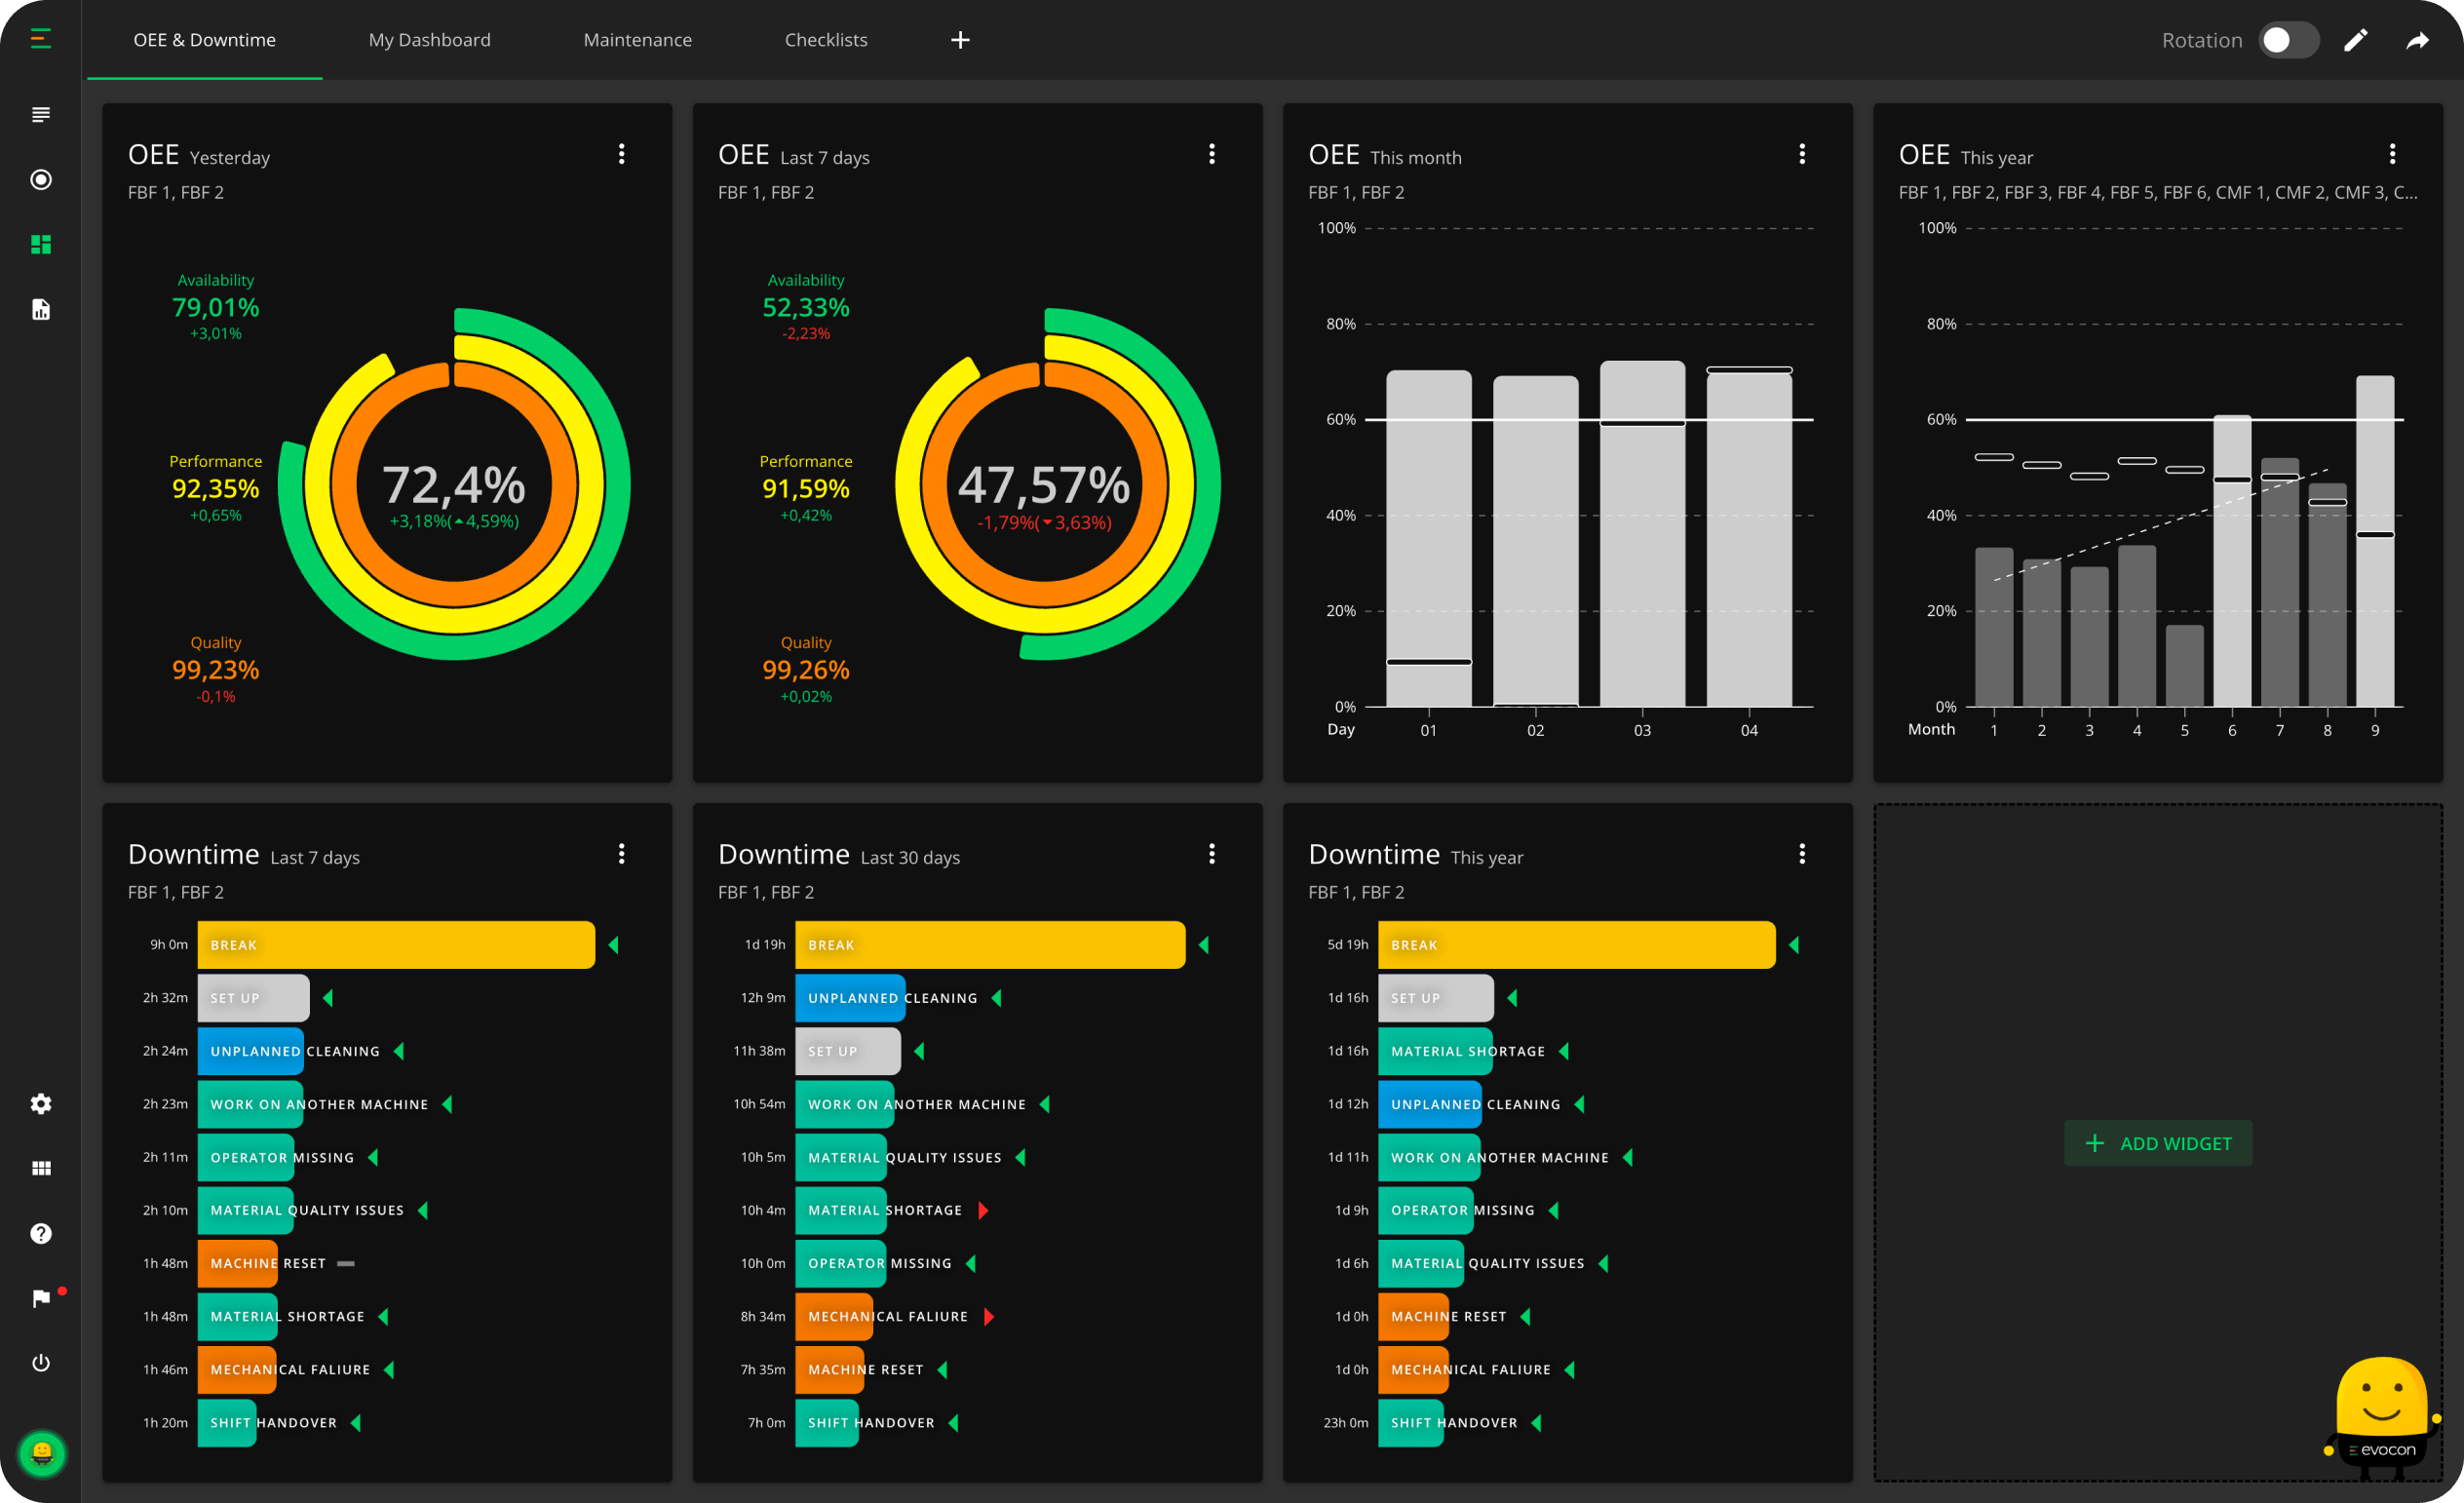Click red trend arrow beside MECHANICAL FALIURE, Last 30 days
This screenshot has height=1503, width=2464.
tap(989, 1316)
